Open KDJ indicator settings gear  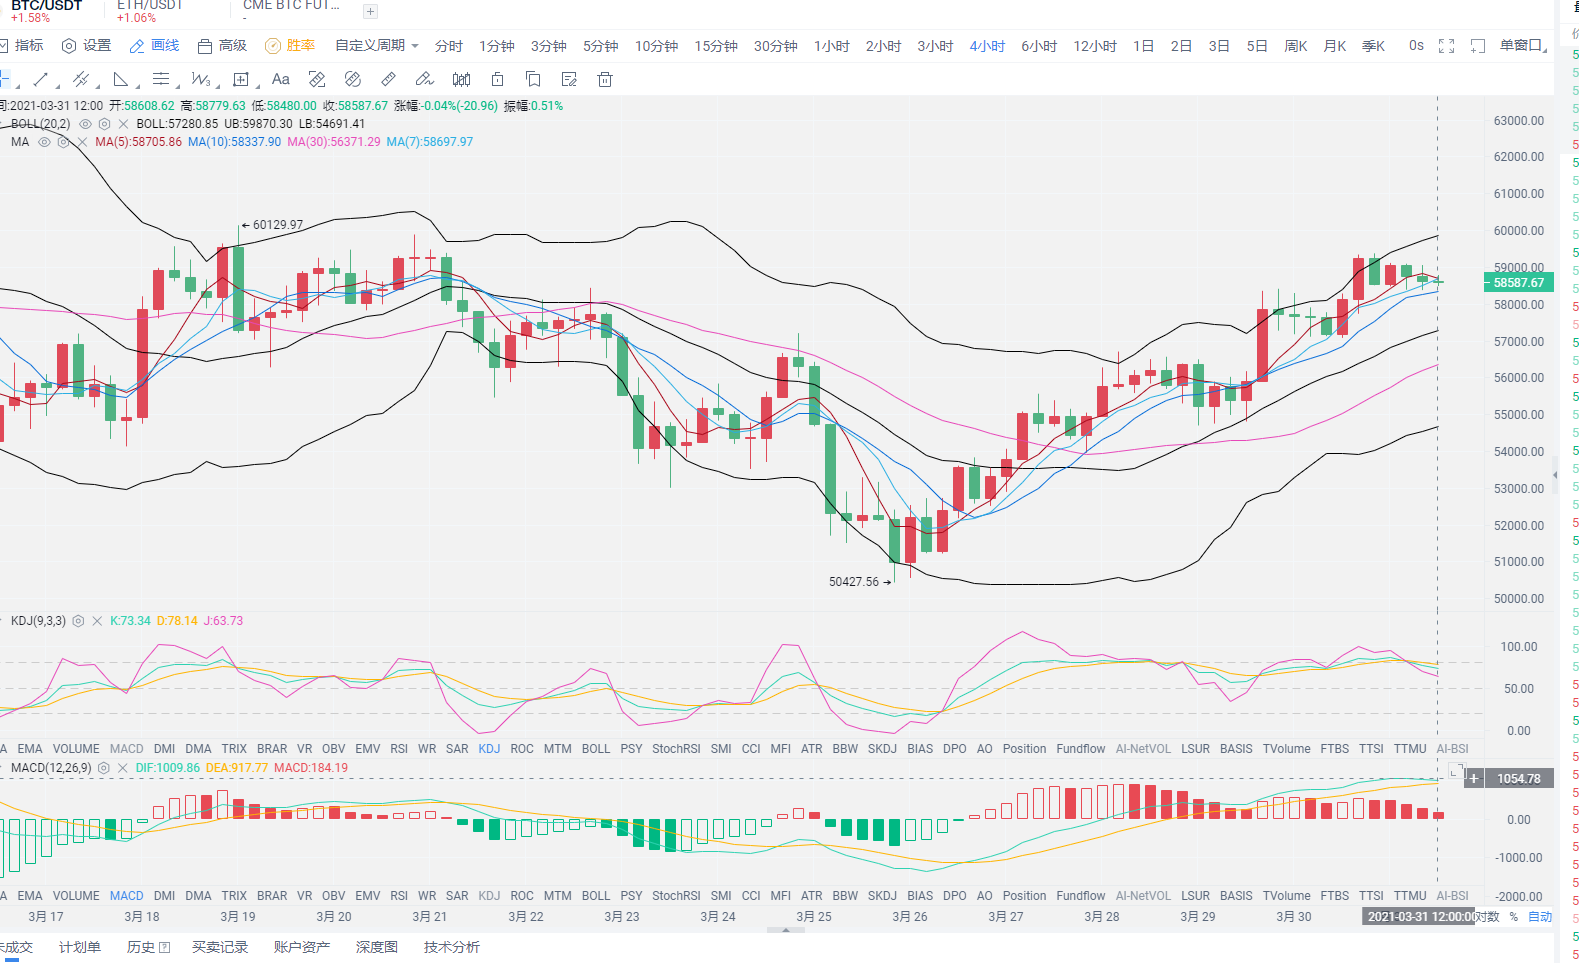point(78,621)
